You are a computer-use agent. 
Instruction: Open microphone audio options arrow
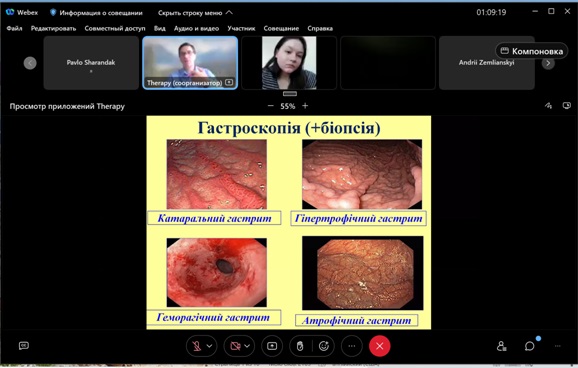tap(209, 346)
